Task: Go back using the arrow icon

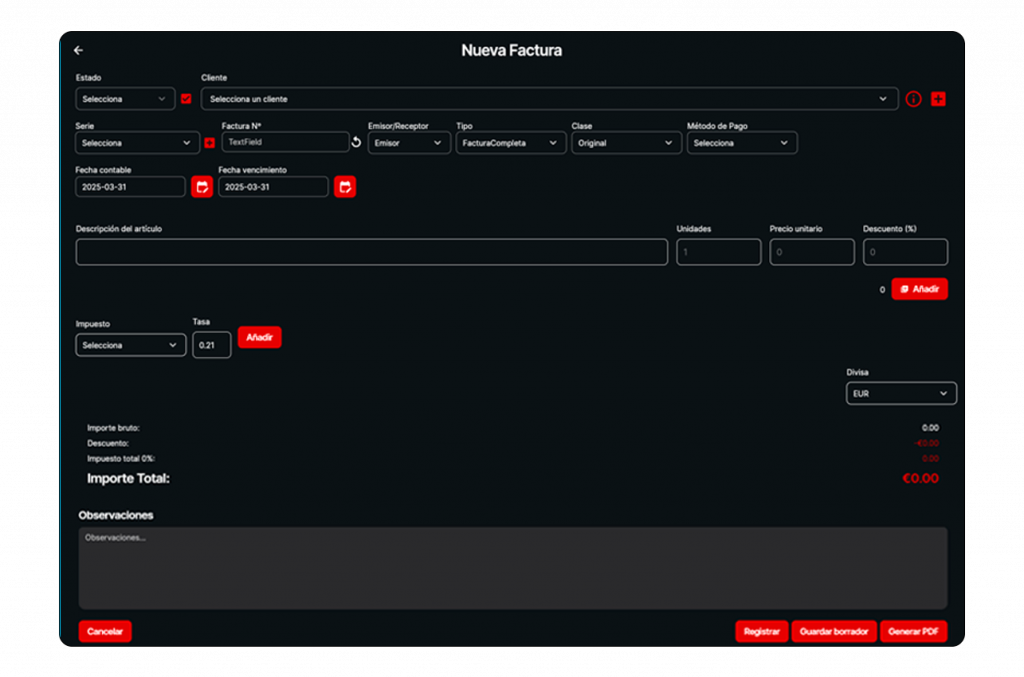Action: tap(79, 50)
